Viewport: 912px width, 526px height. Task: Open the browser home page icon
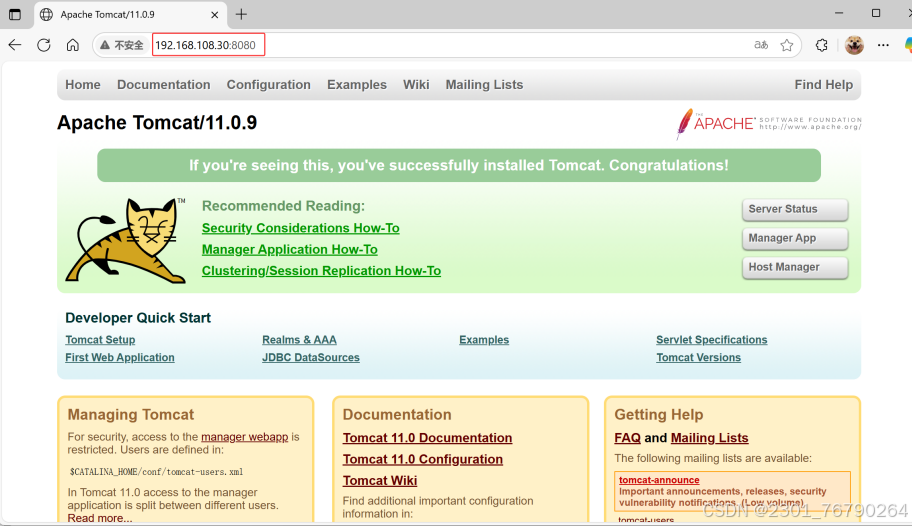click(x=73, y=45)
